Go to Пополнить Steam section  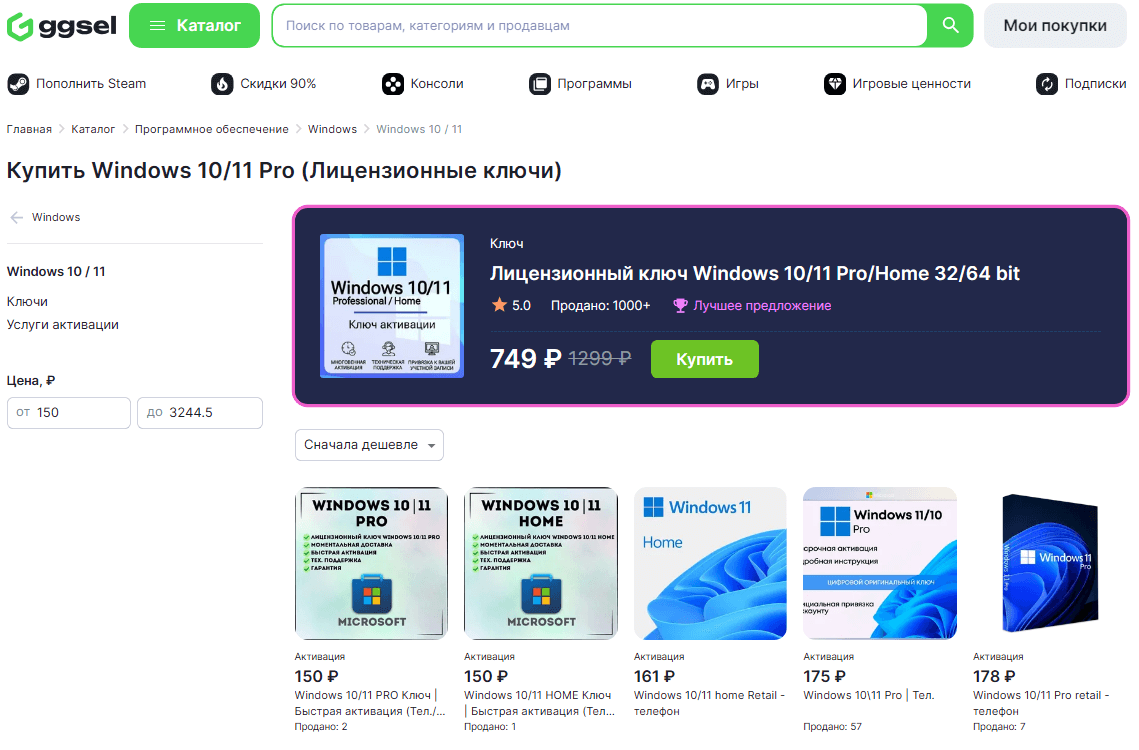coord(77,84)
